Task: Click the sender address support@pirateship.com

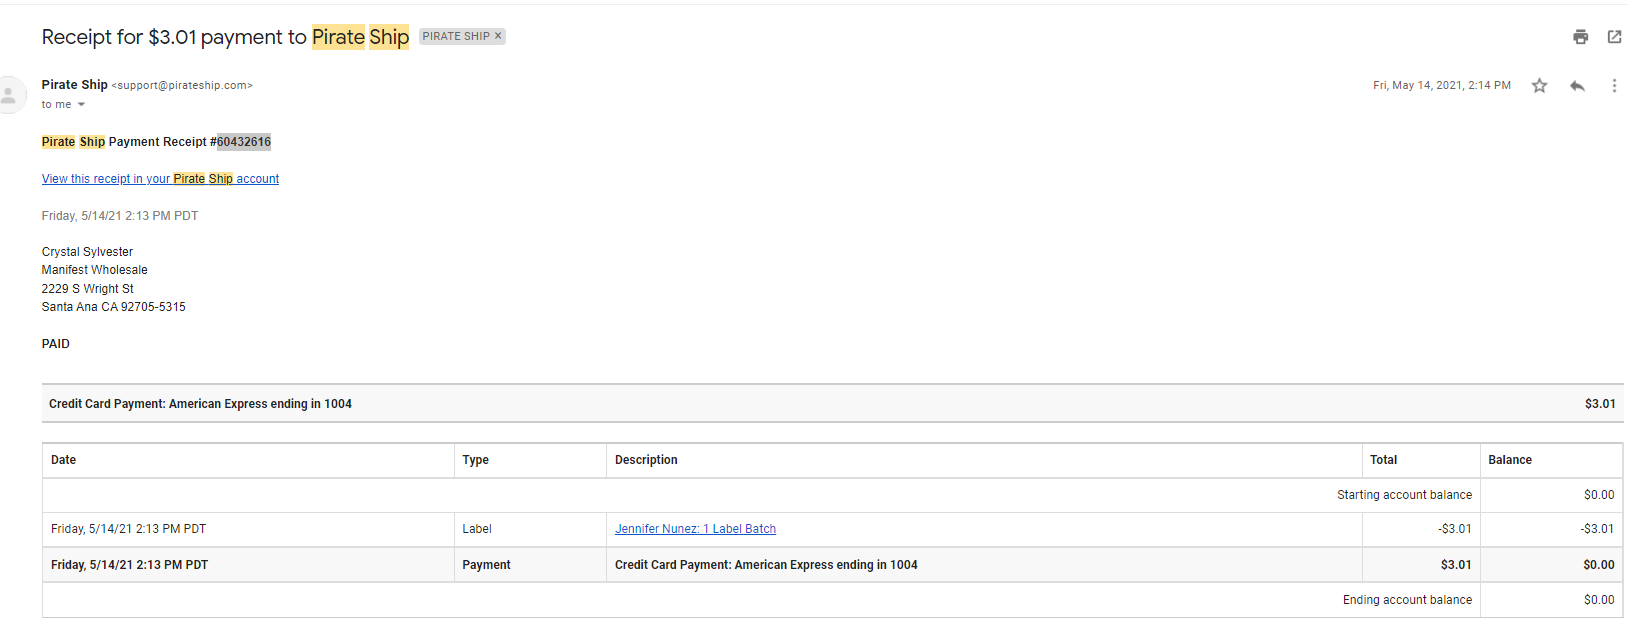Action: coord(181,86)
